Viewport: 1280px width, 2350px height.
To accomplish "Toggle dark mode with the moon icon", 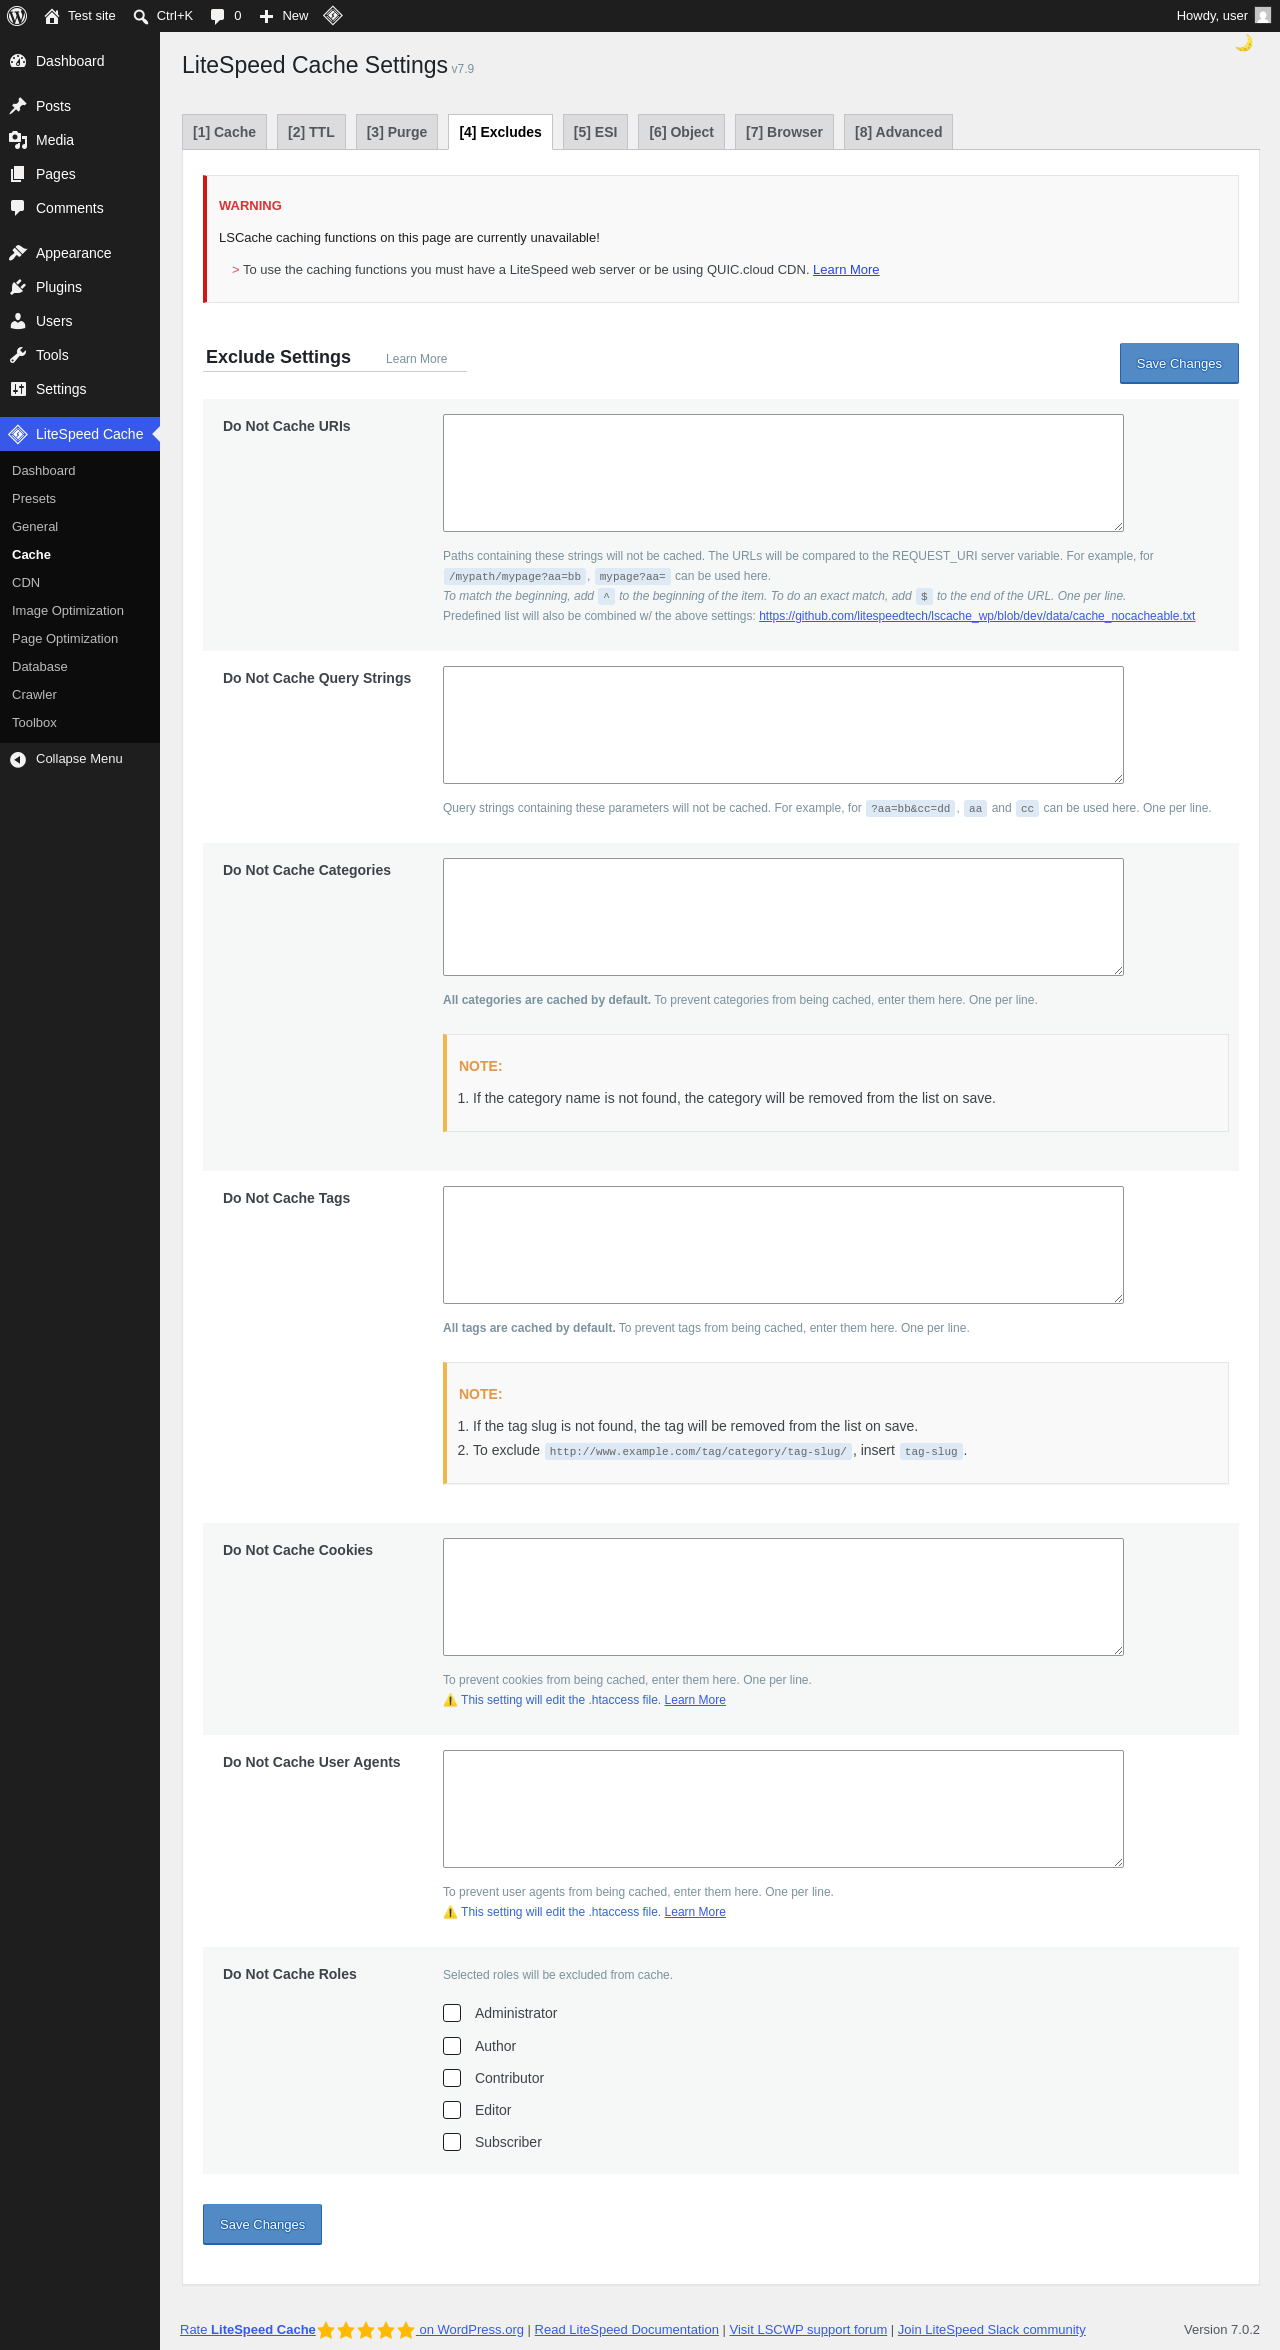I will pos(1244,43).
